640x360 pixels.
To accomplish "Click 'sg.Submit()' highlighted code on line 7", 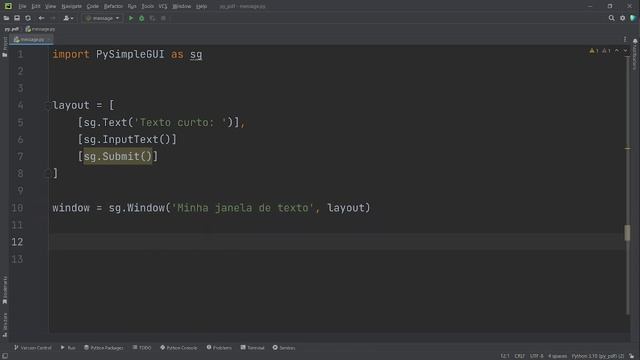I will point(118,156).
